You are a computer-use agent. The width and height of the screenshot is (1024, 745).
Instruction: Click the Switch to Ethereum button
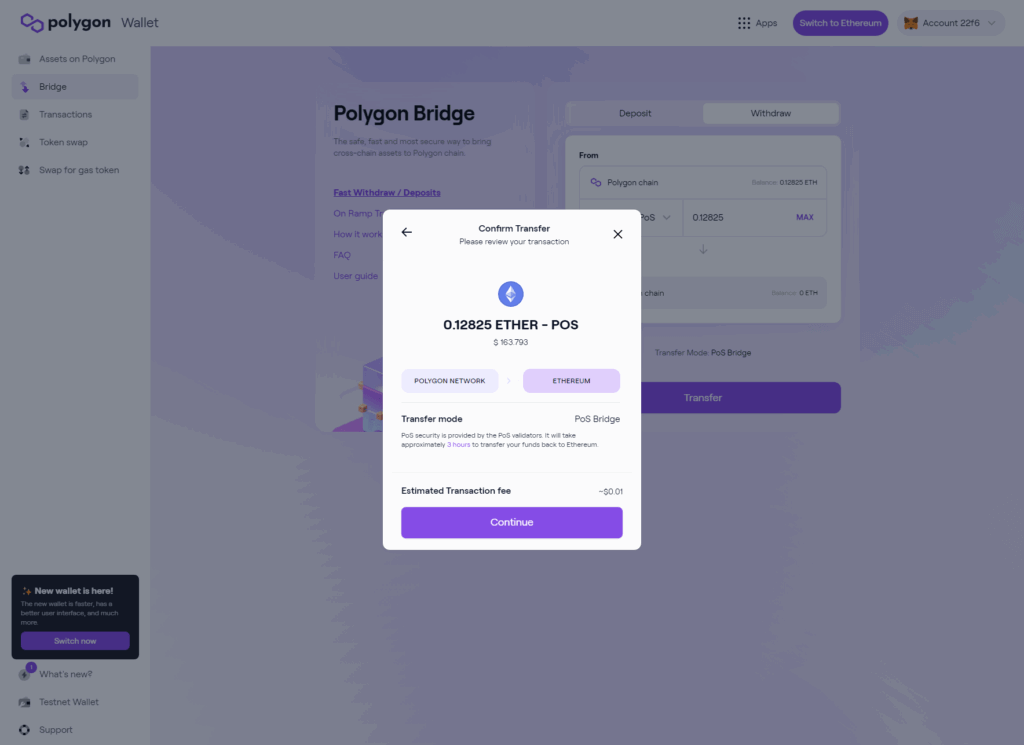click(840, 23)
